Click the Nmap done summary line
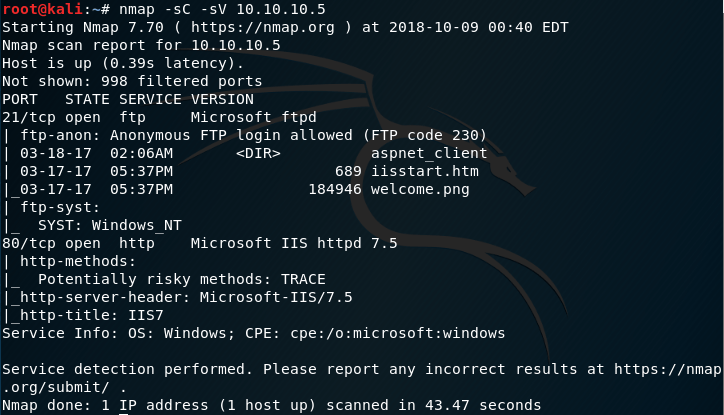 point(271,405)
